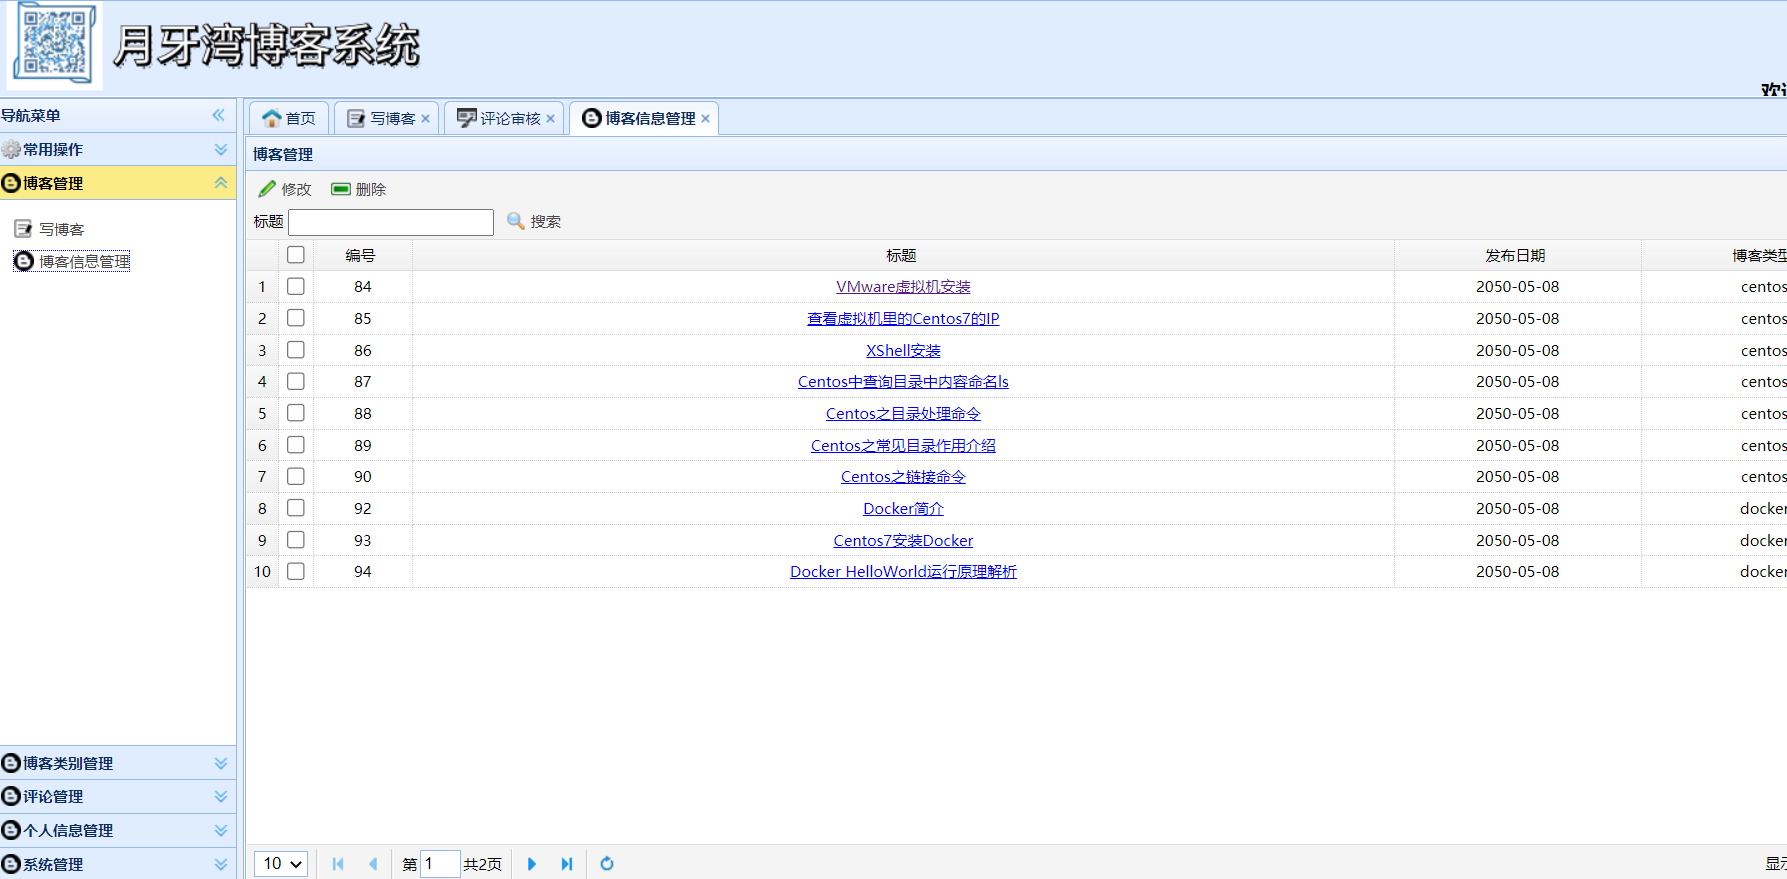Click the write-blog icon on the 写博客 tab

(356, 118)
